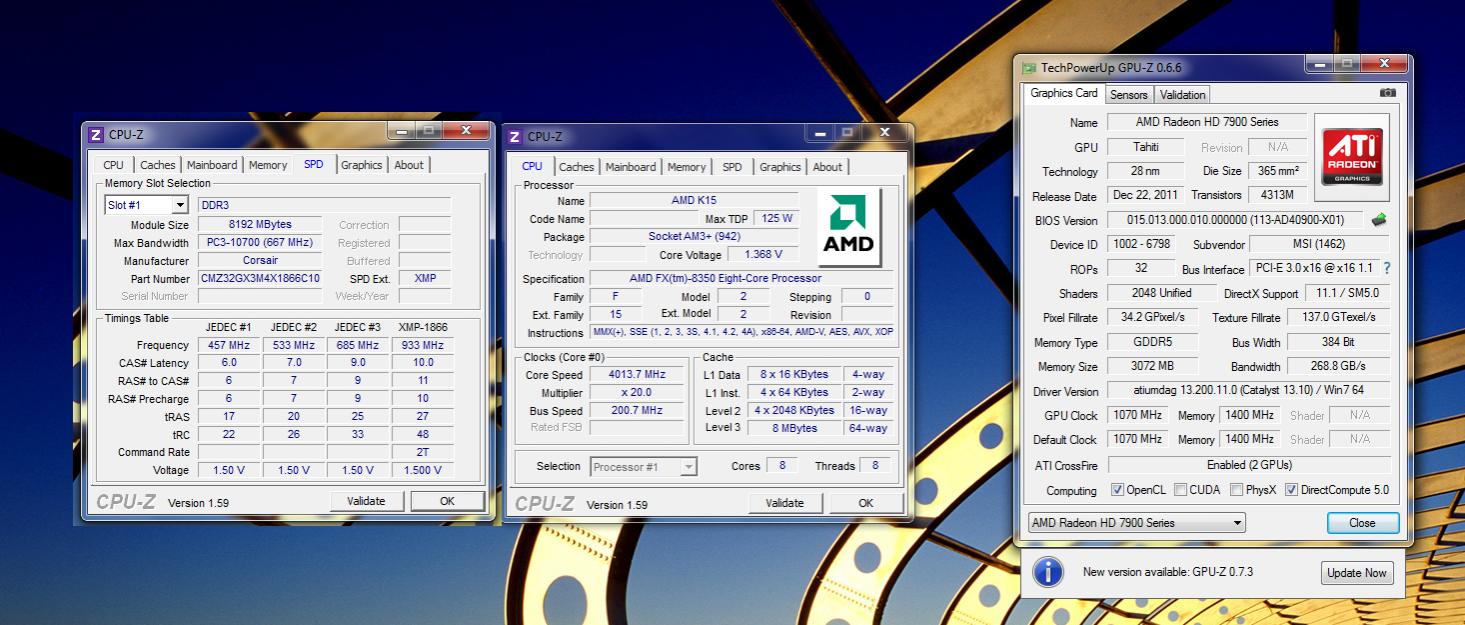Click the GPU-Z screenshot camera icon
This screenshot has height=625, width=1465.
click(x=1387, y=93)
